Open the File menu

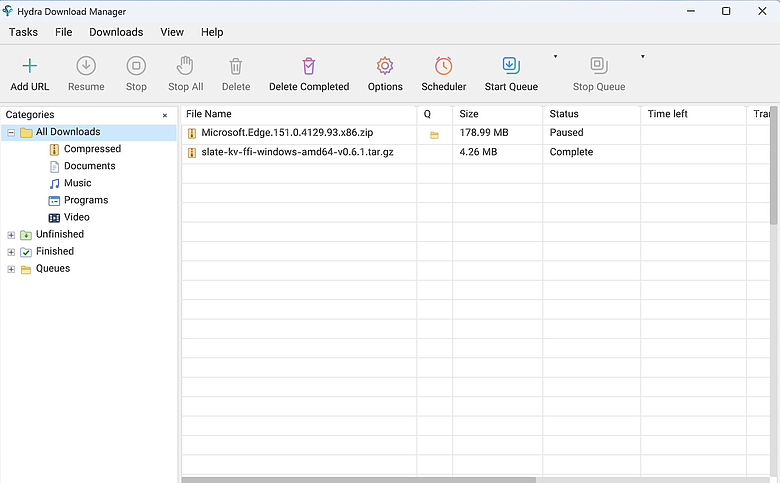click(64, 32)
